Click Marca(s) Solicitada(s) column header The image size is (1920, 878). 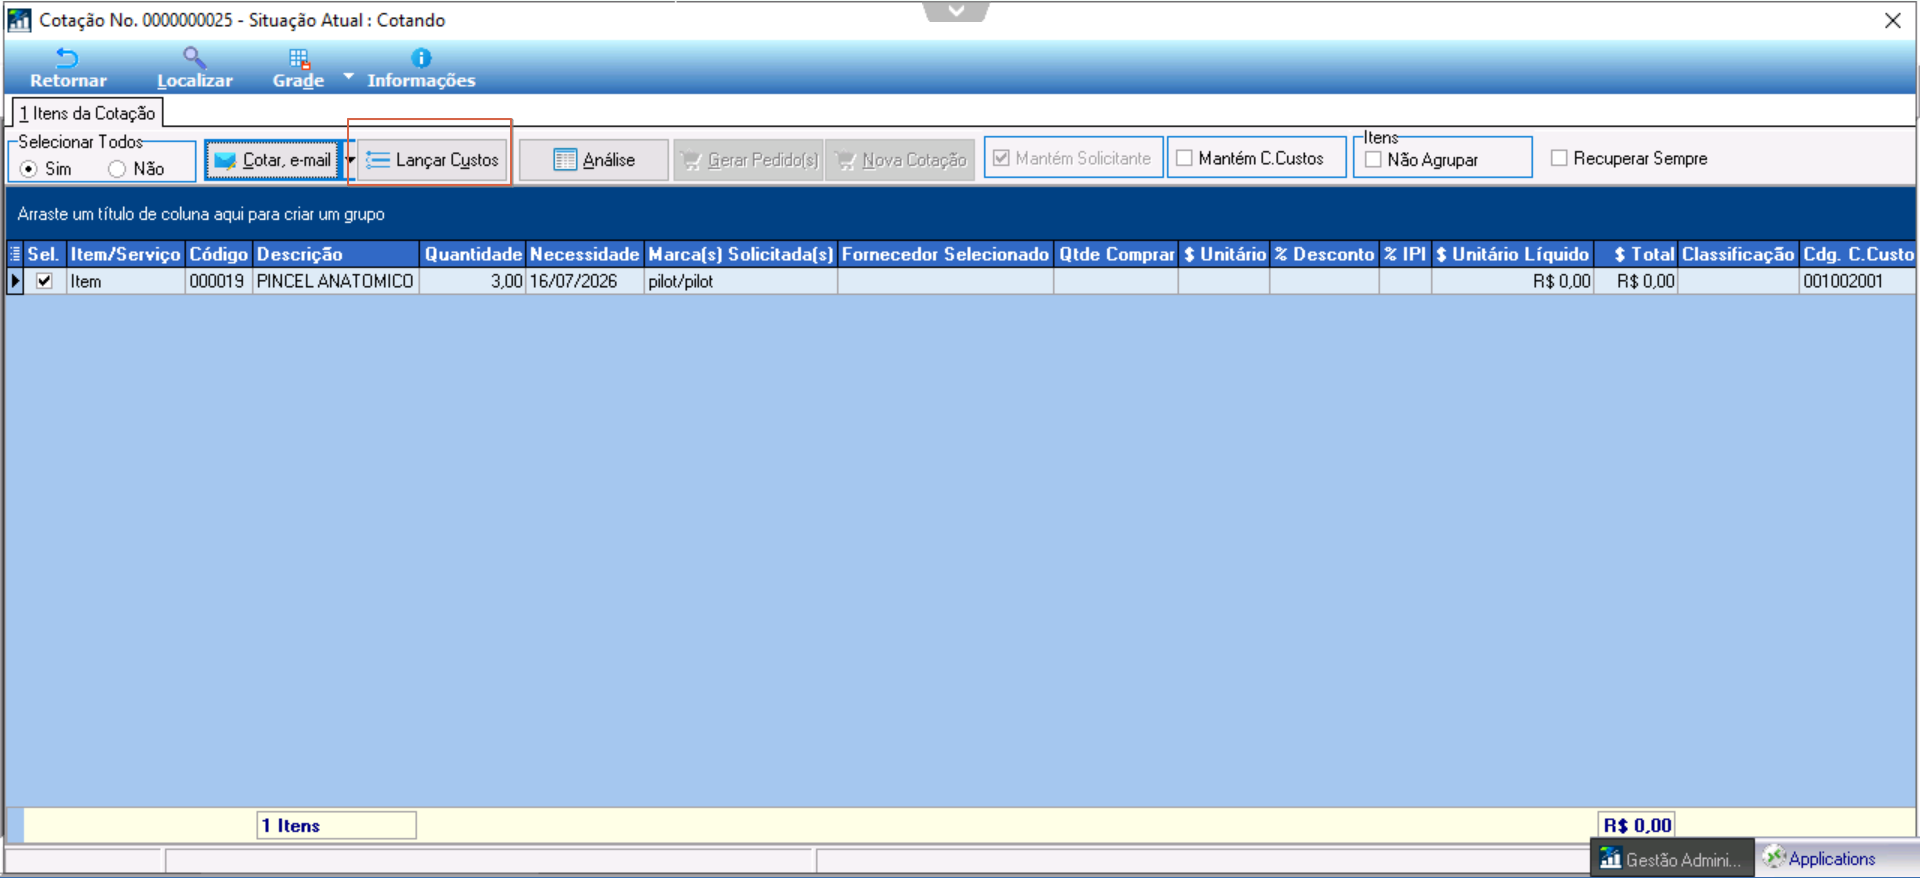tap(740, 254)
